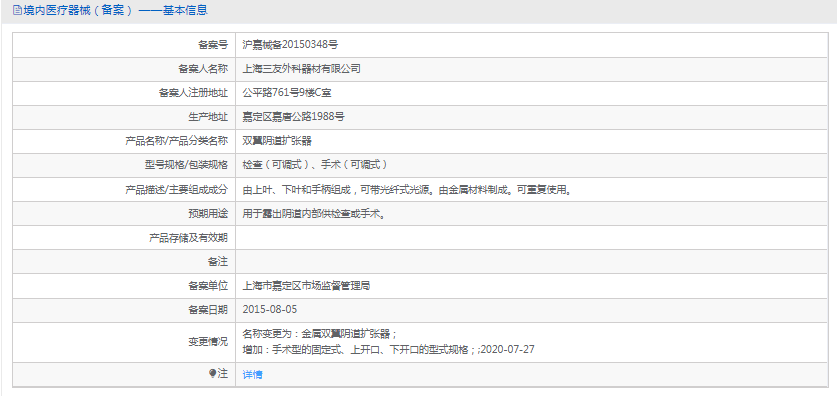
Task: Click the empty 备注 value cell
Action: [x=532, y=262]
